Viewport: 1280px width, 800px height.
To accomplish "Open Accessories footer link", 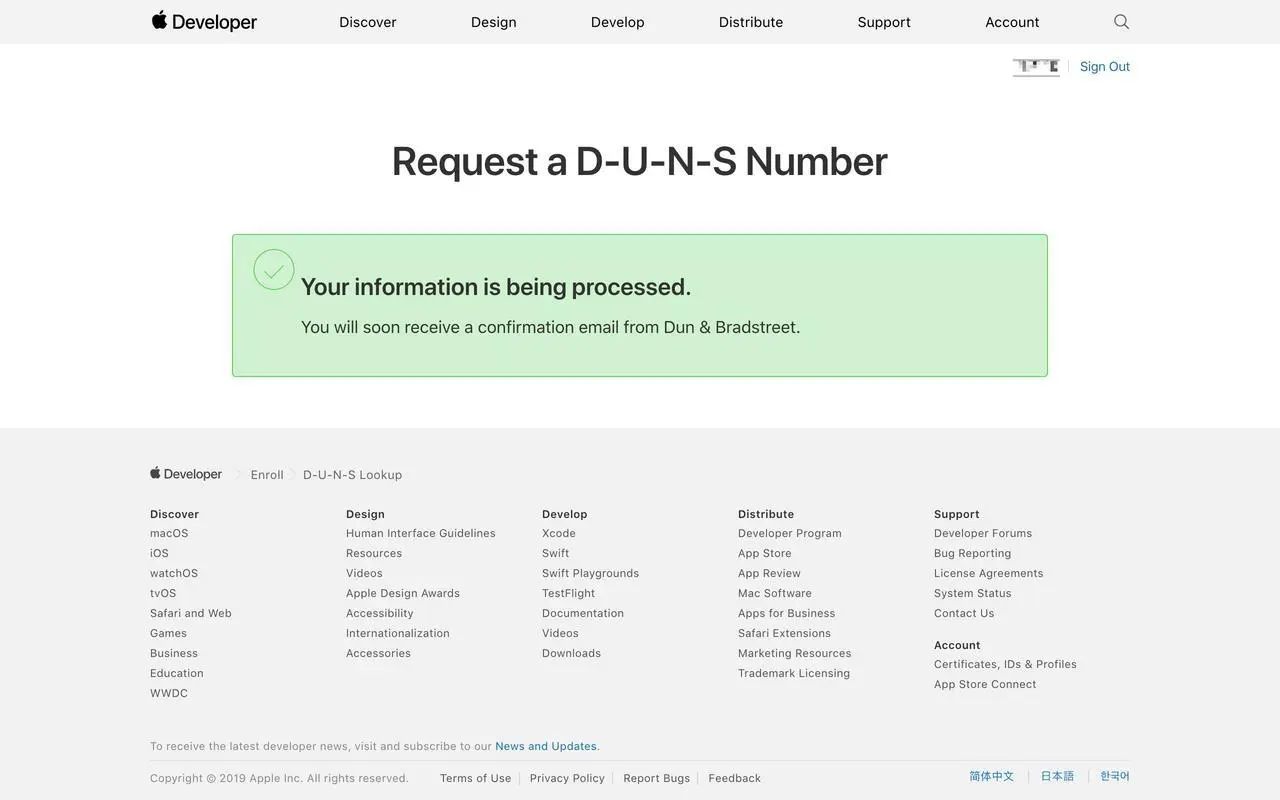I will click(x=378, y=653).
